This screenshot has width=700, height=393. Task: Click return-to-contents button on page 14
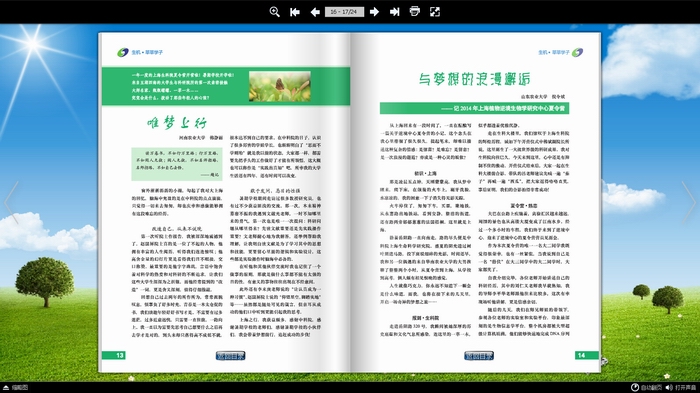(479, 356)
